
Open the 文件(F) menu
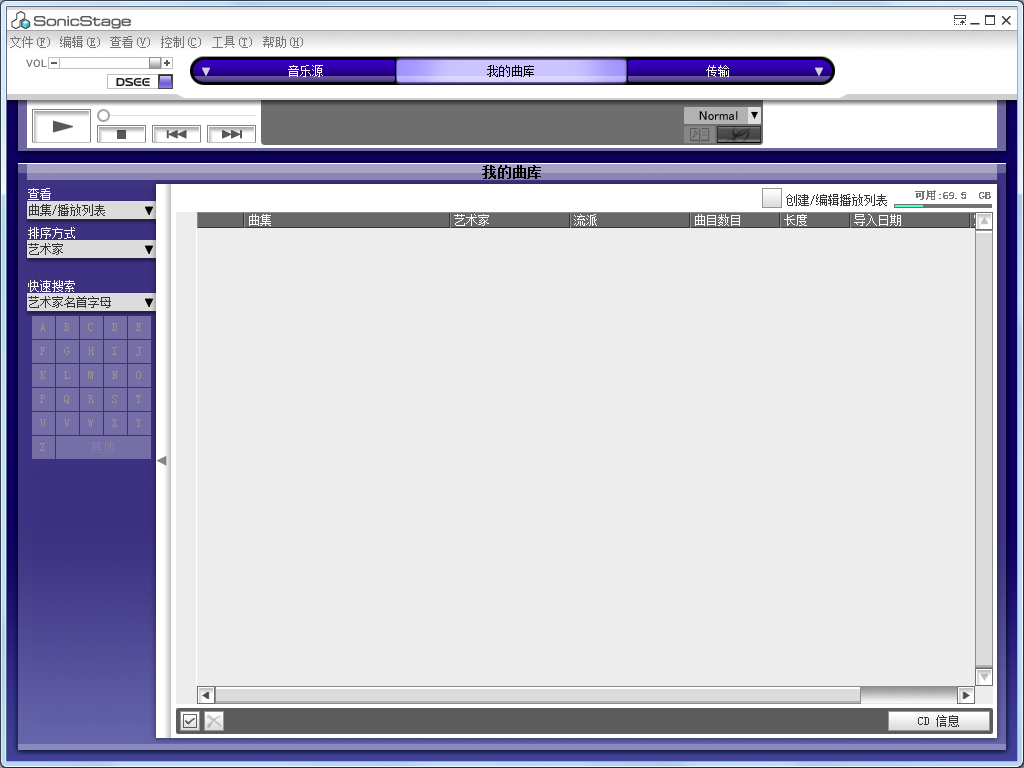[30, 42]
